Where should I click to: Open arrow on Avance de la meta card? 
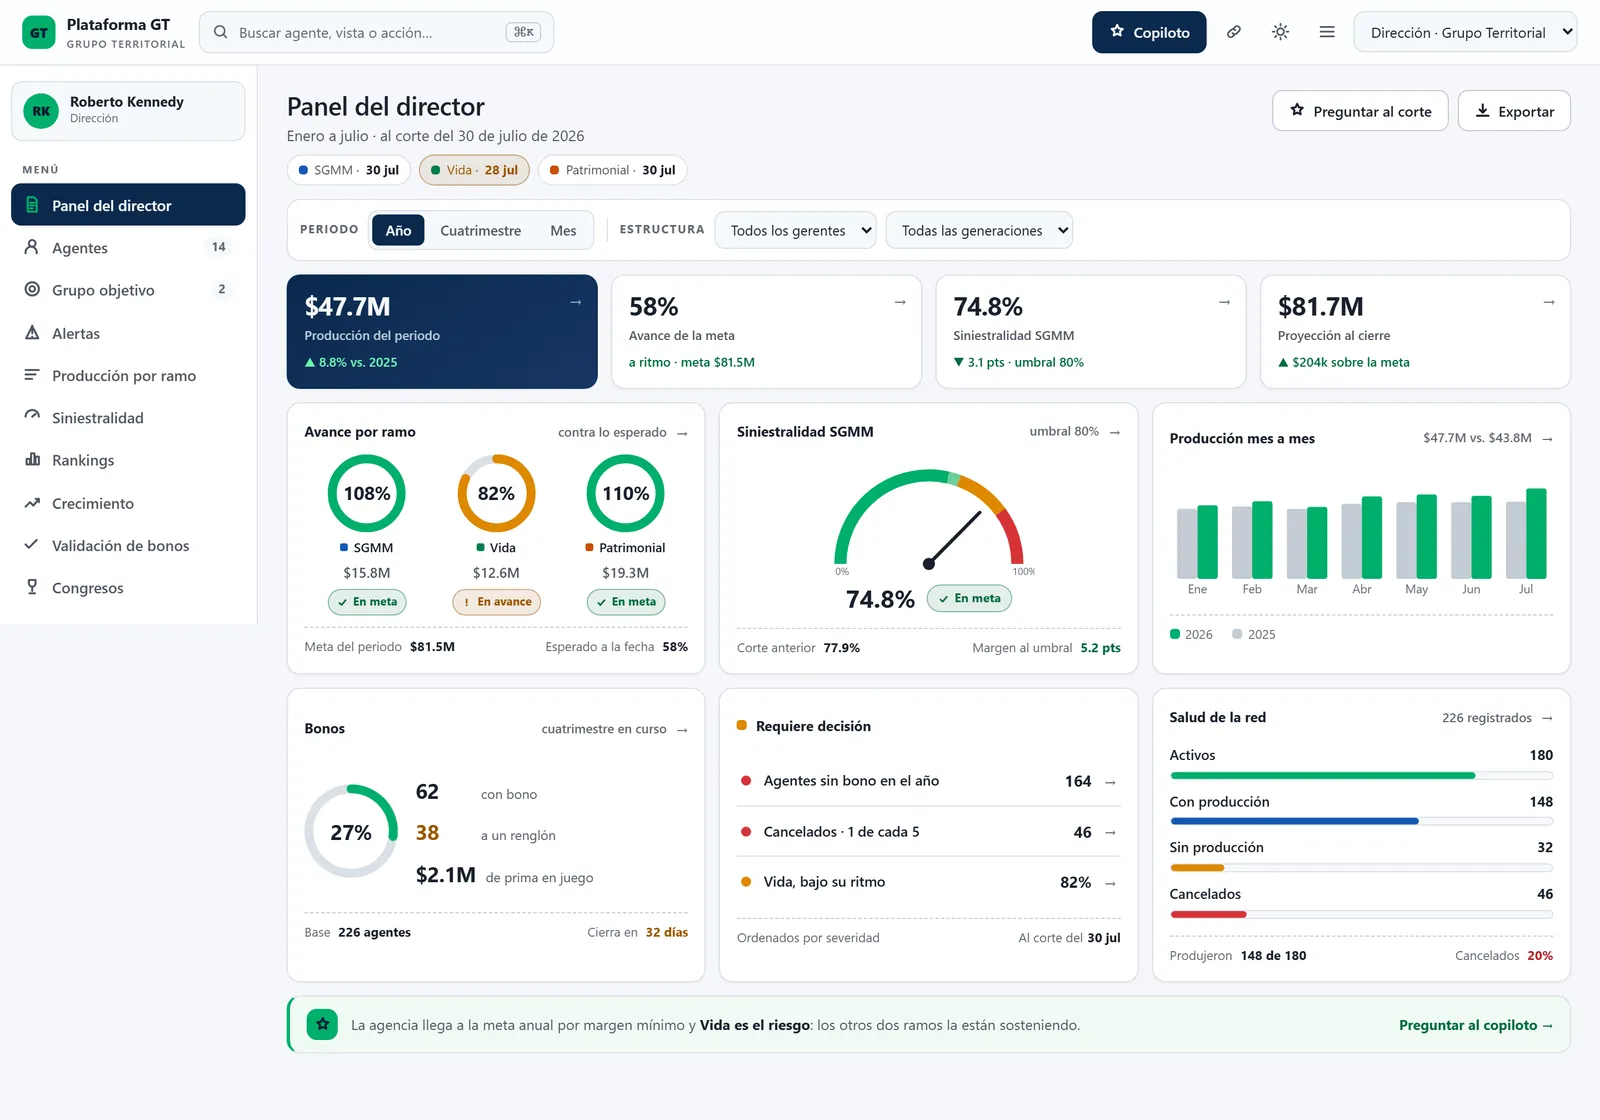[900, 302]
